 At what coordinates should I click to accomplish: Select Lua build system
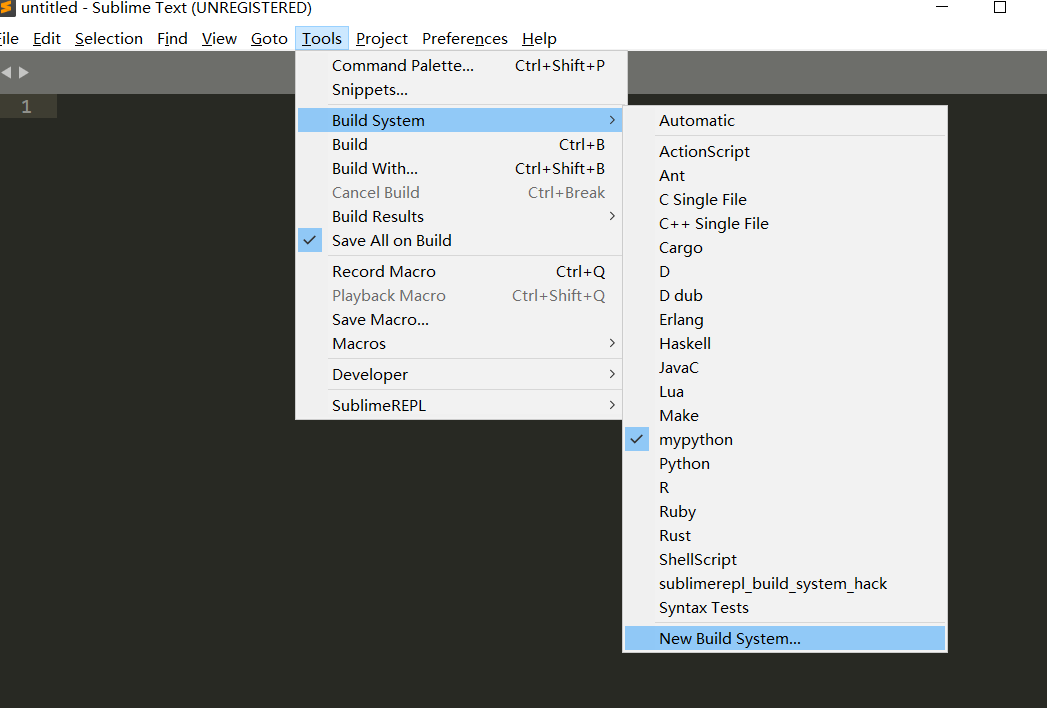click(785, 391)
